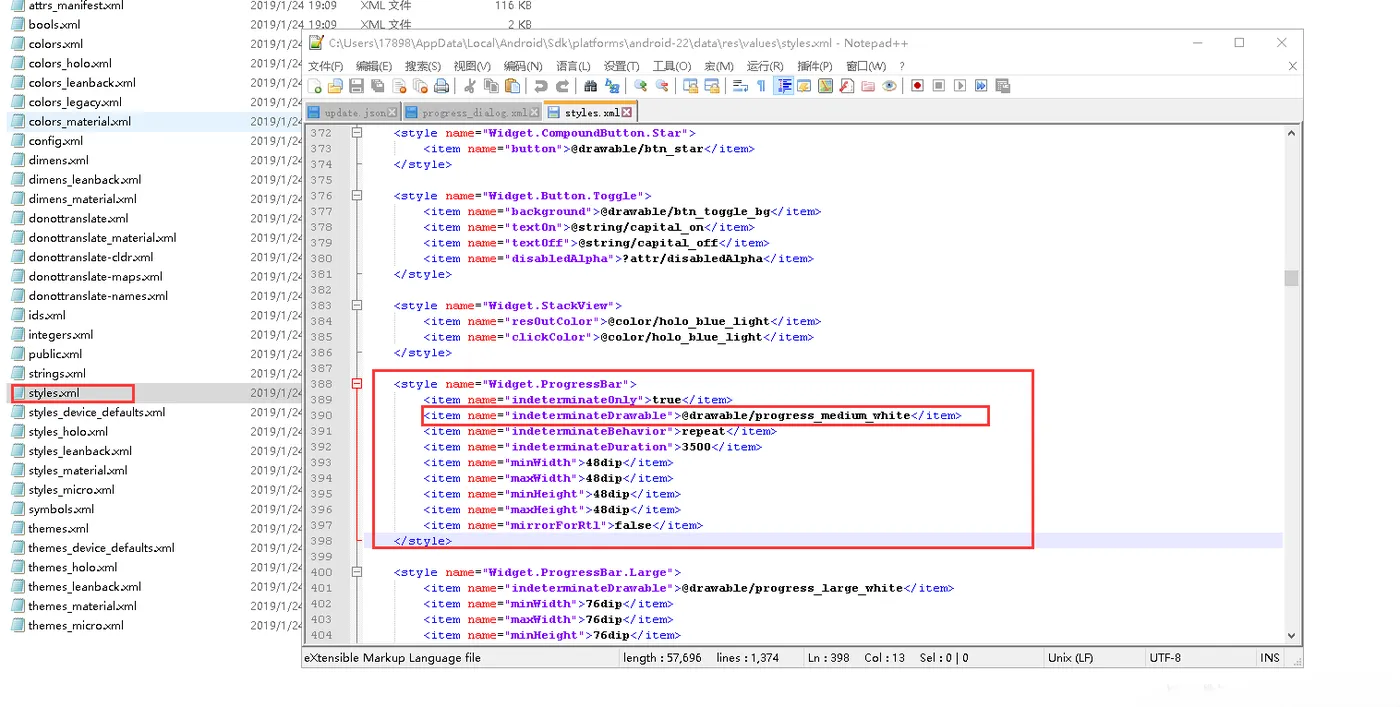The width and height of the screenshot is (1400, 707).
Task: Close document with the menu bar X
Action: [1292, 66]
